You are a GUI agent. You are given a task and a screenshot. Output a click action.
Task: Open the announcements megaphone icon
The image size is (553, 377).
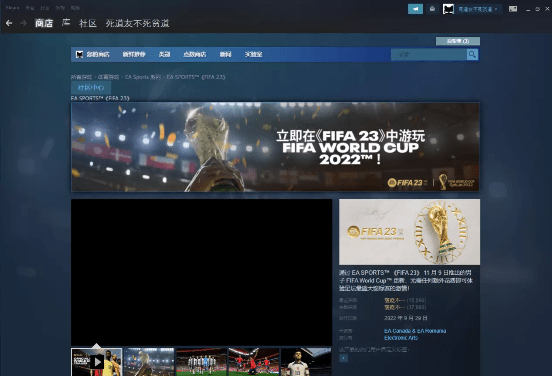pos(415,9)
